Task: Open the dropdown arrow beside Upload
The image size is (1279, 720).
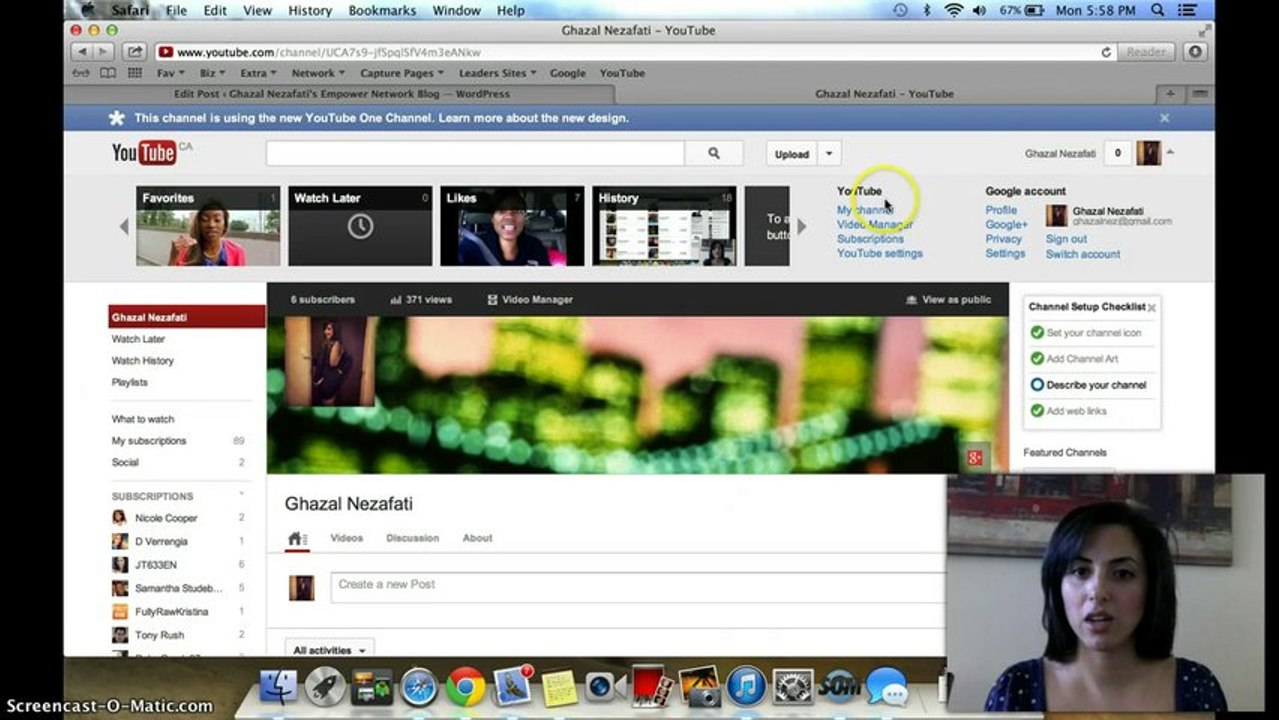Action: [x=829, y=154]
